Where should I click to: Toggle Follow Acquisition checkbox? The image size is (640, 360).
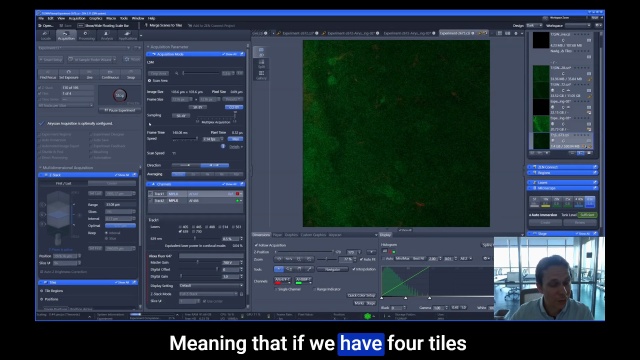coord(256,245)
